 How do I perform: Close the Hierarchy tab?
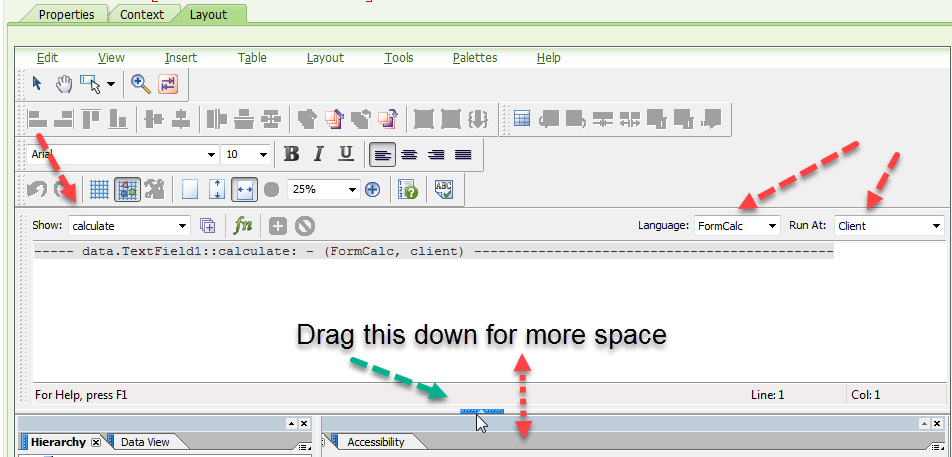pos(95,442)
